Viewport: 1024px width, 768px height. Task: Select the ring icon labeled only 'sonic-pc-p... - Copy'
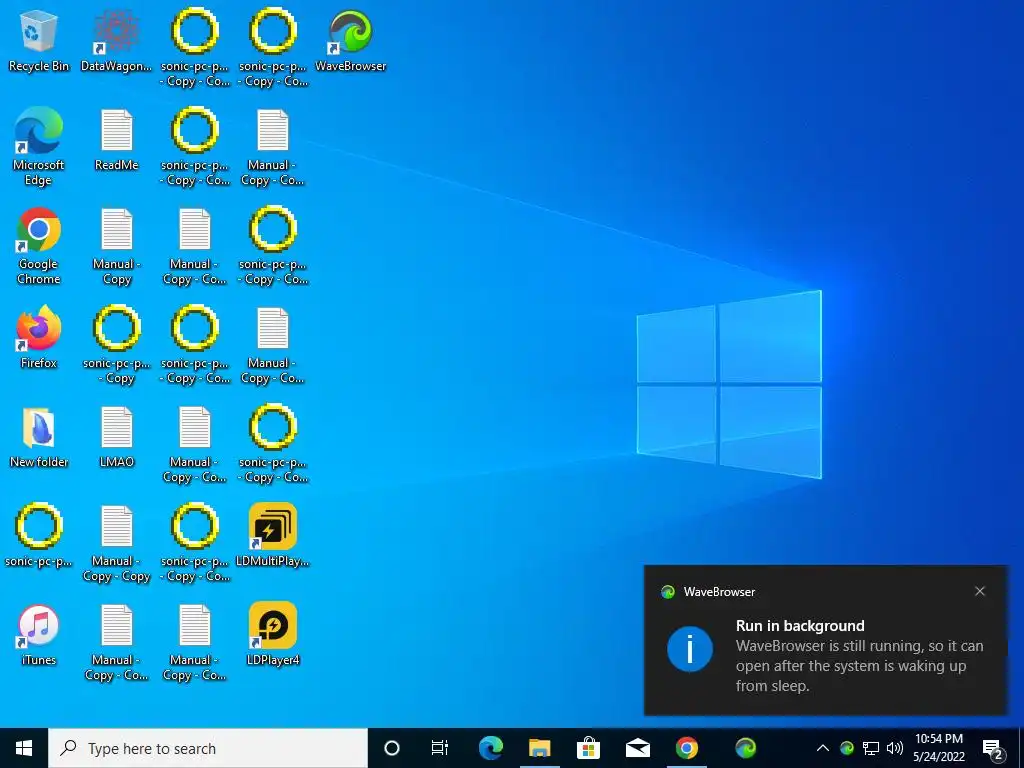click(x=116, y=345)
